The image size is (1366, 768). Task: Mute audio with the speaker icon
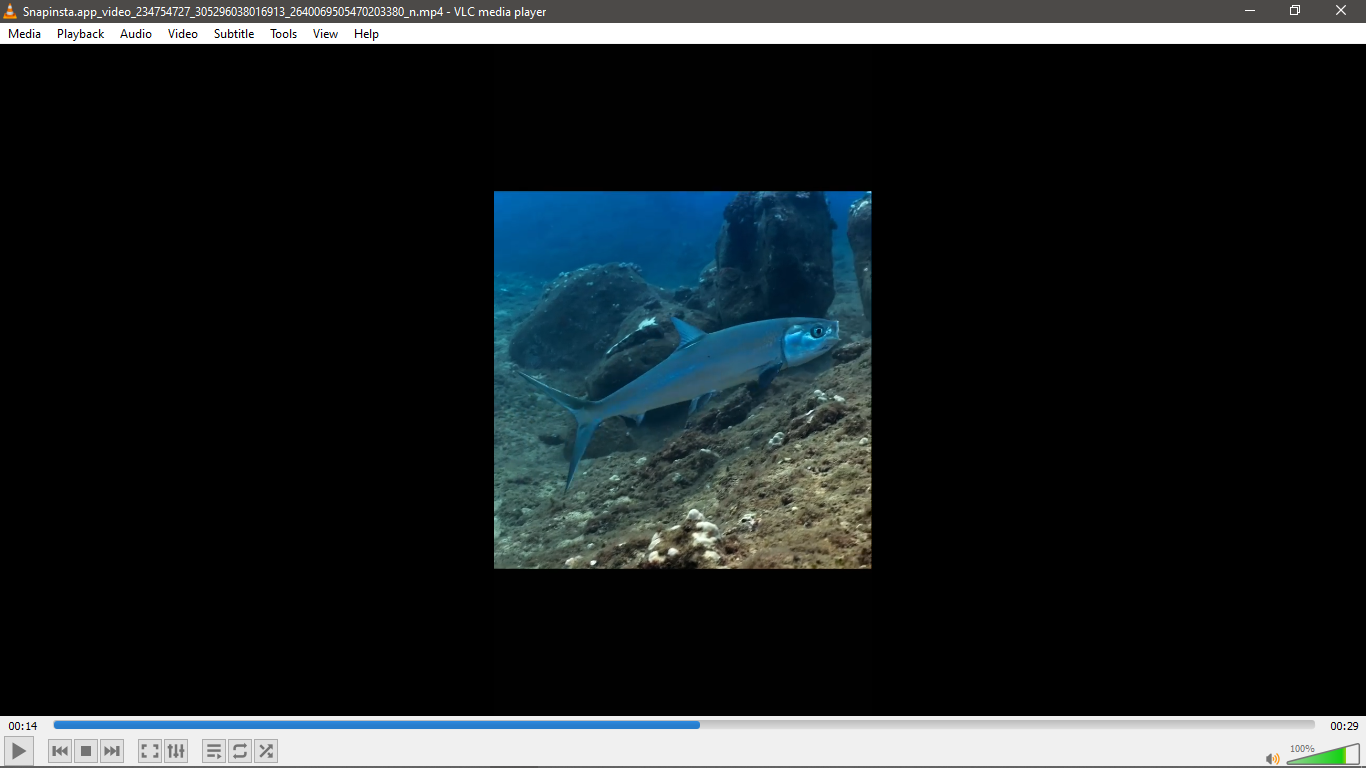(x=1273, y=758)
